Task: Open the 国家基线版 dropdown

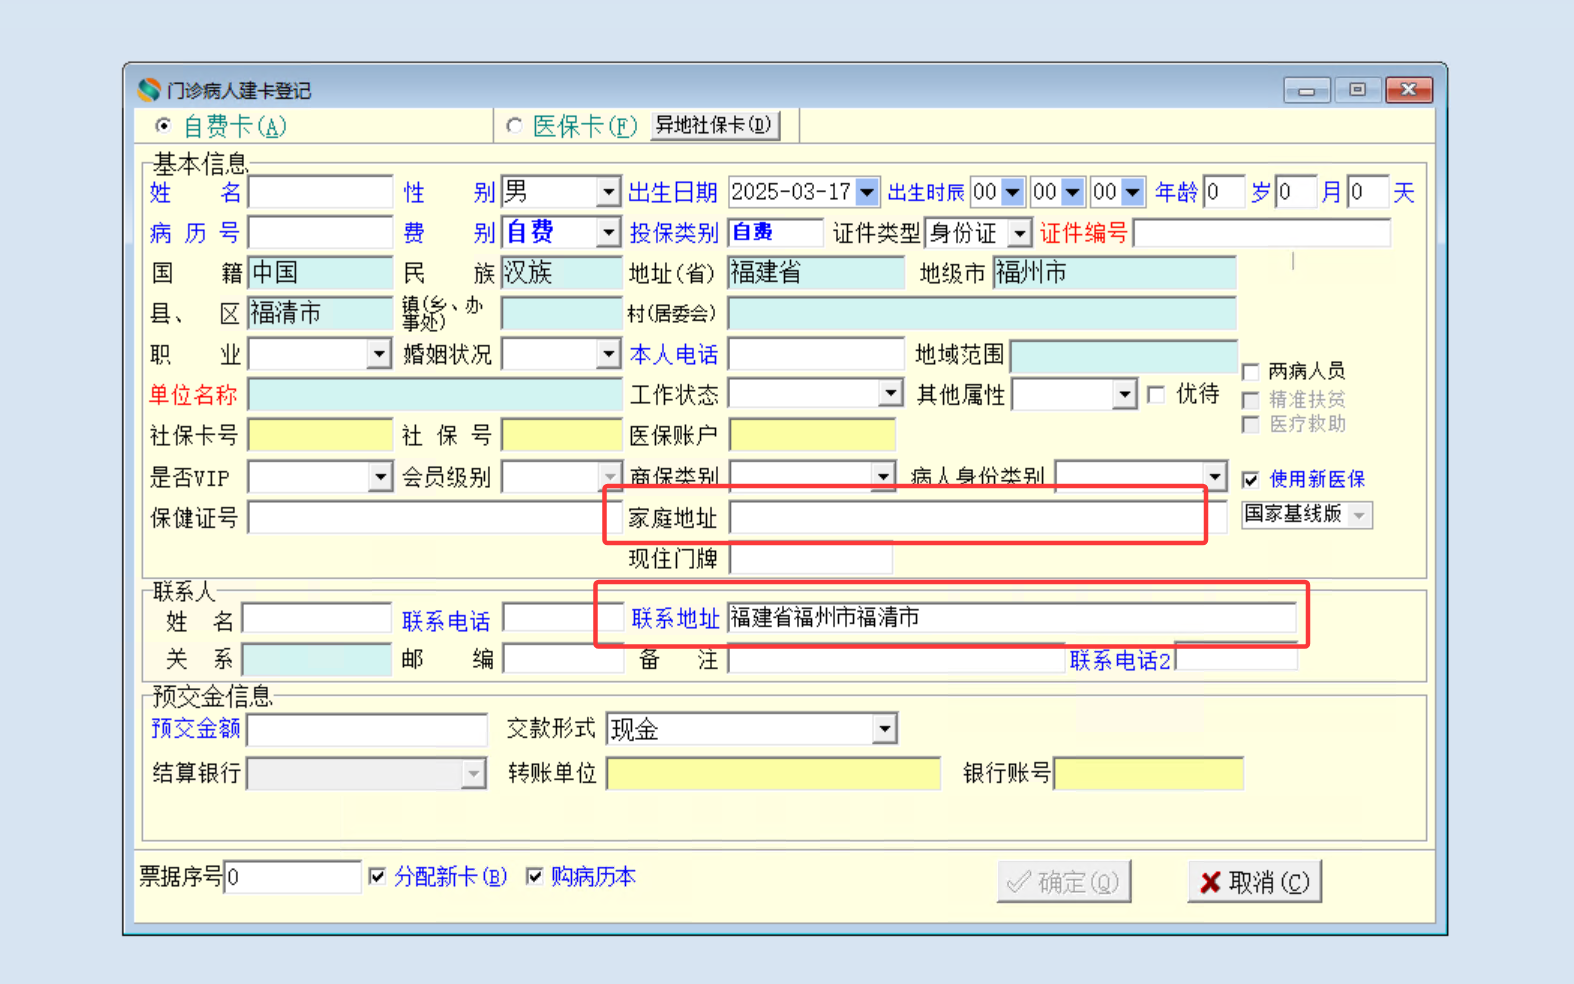Action: coord(1359,515)
